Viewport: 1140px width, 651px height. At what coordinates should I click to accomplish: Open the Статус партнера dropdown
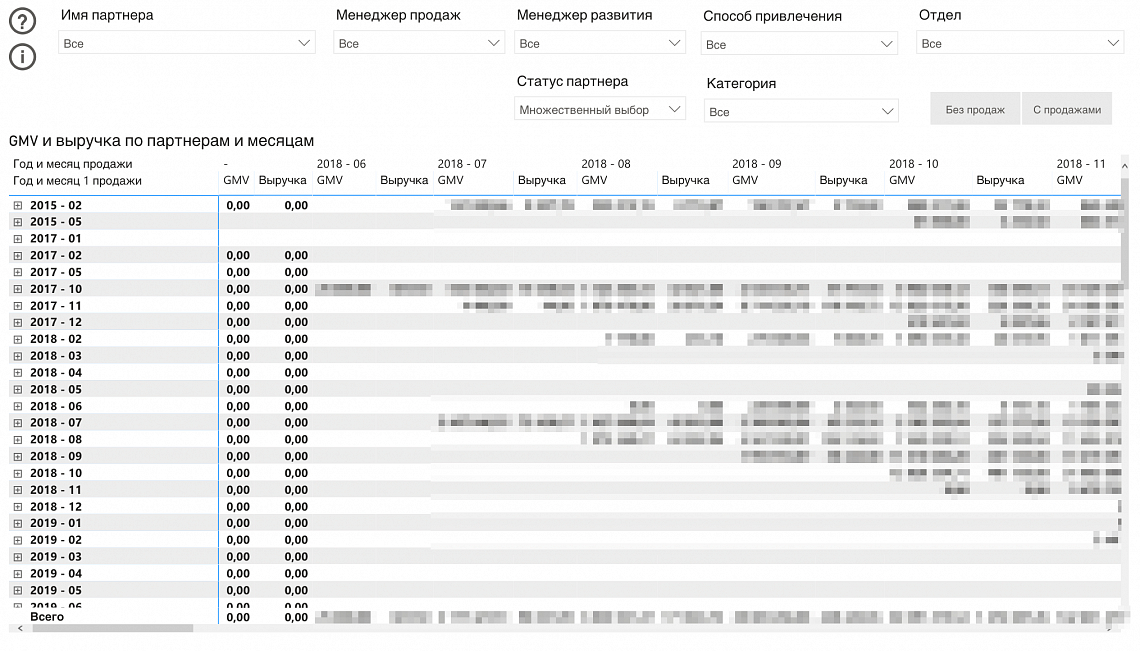point(600,110)
